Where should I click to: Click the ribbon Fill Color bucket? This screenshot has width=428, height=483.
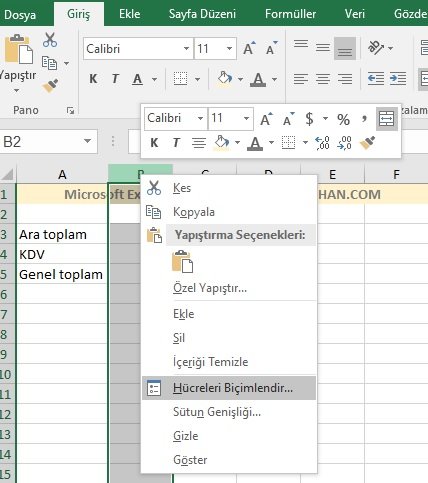(x=225, y=79)
